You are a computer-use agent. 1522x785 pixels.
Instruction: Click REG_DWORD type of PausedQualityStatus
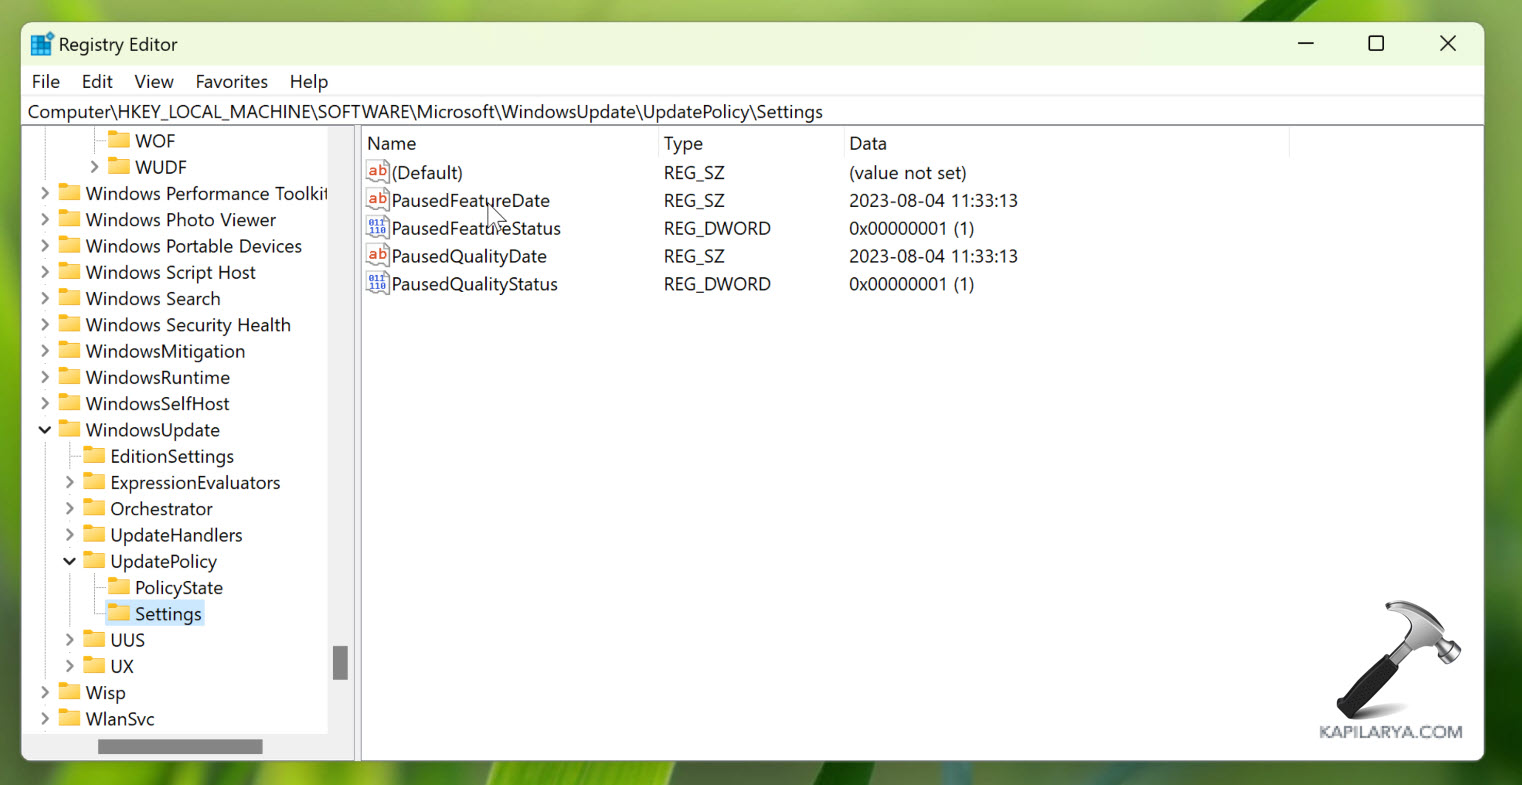(717, 285)
